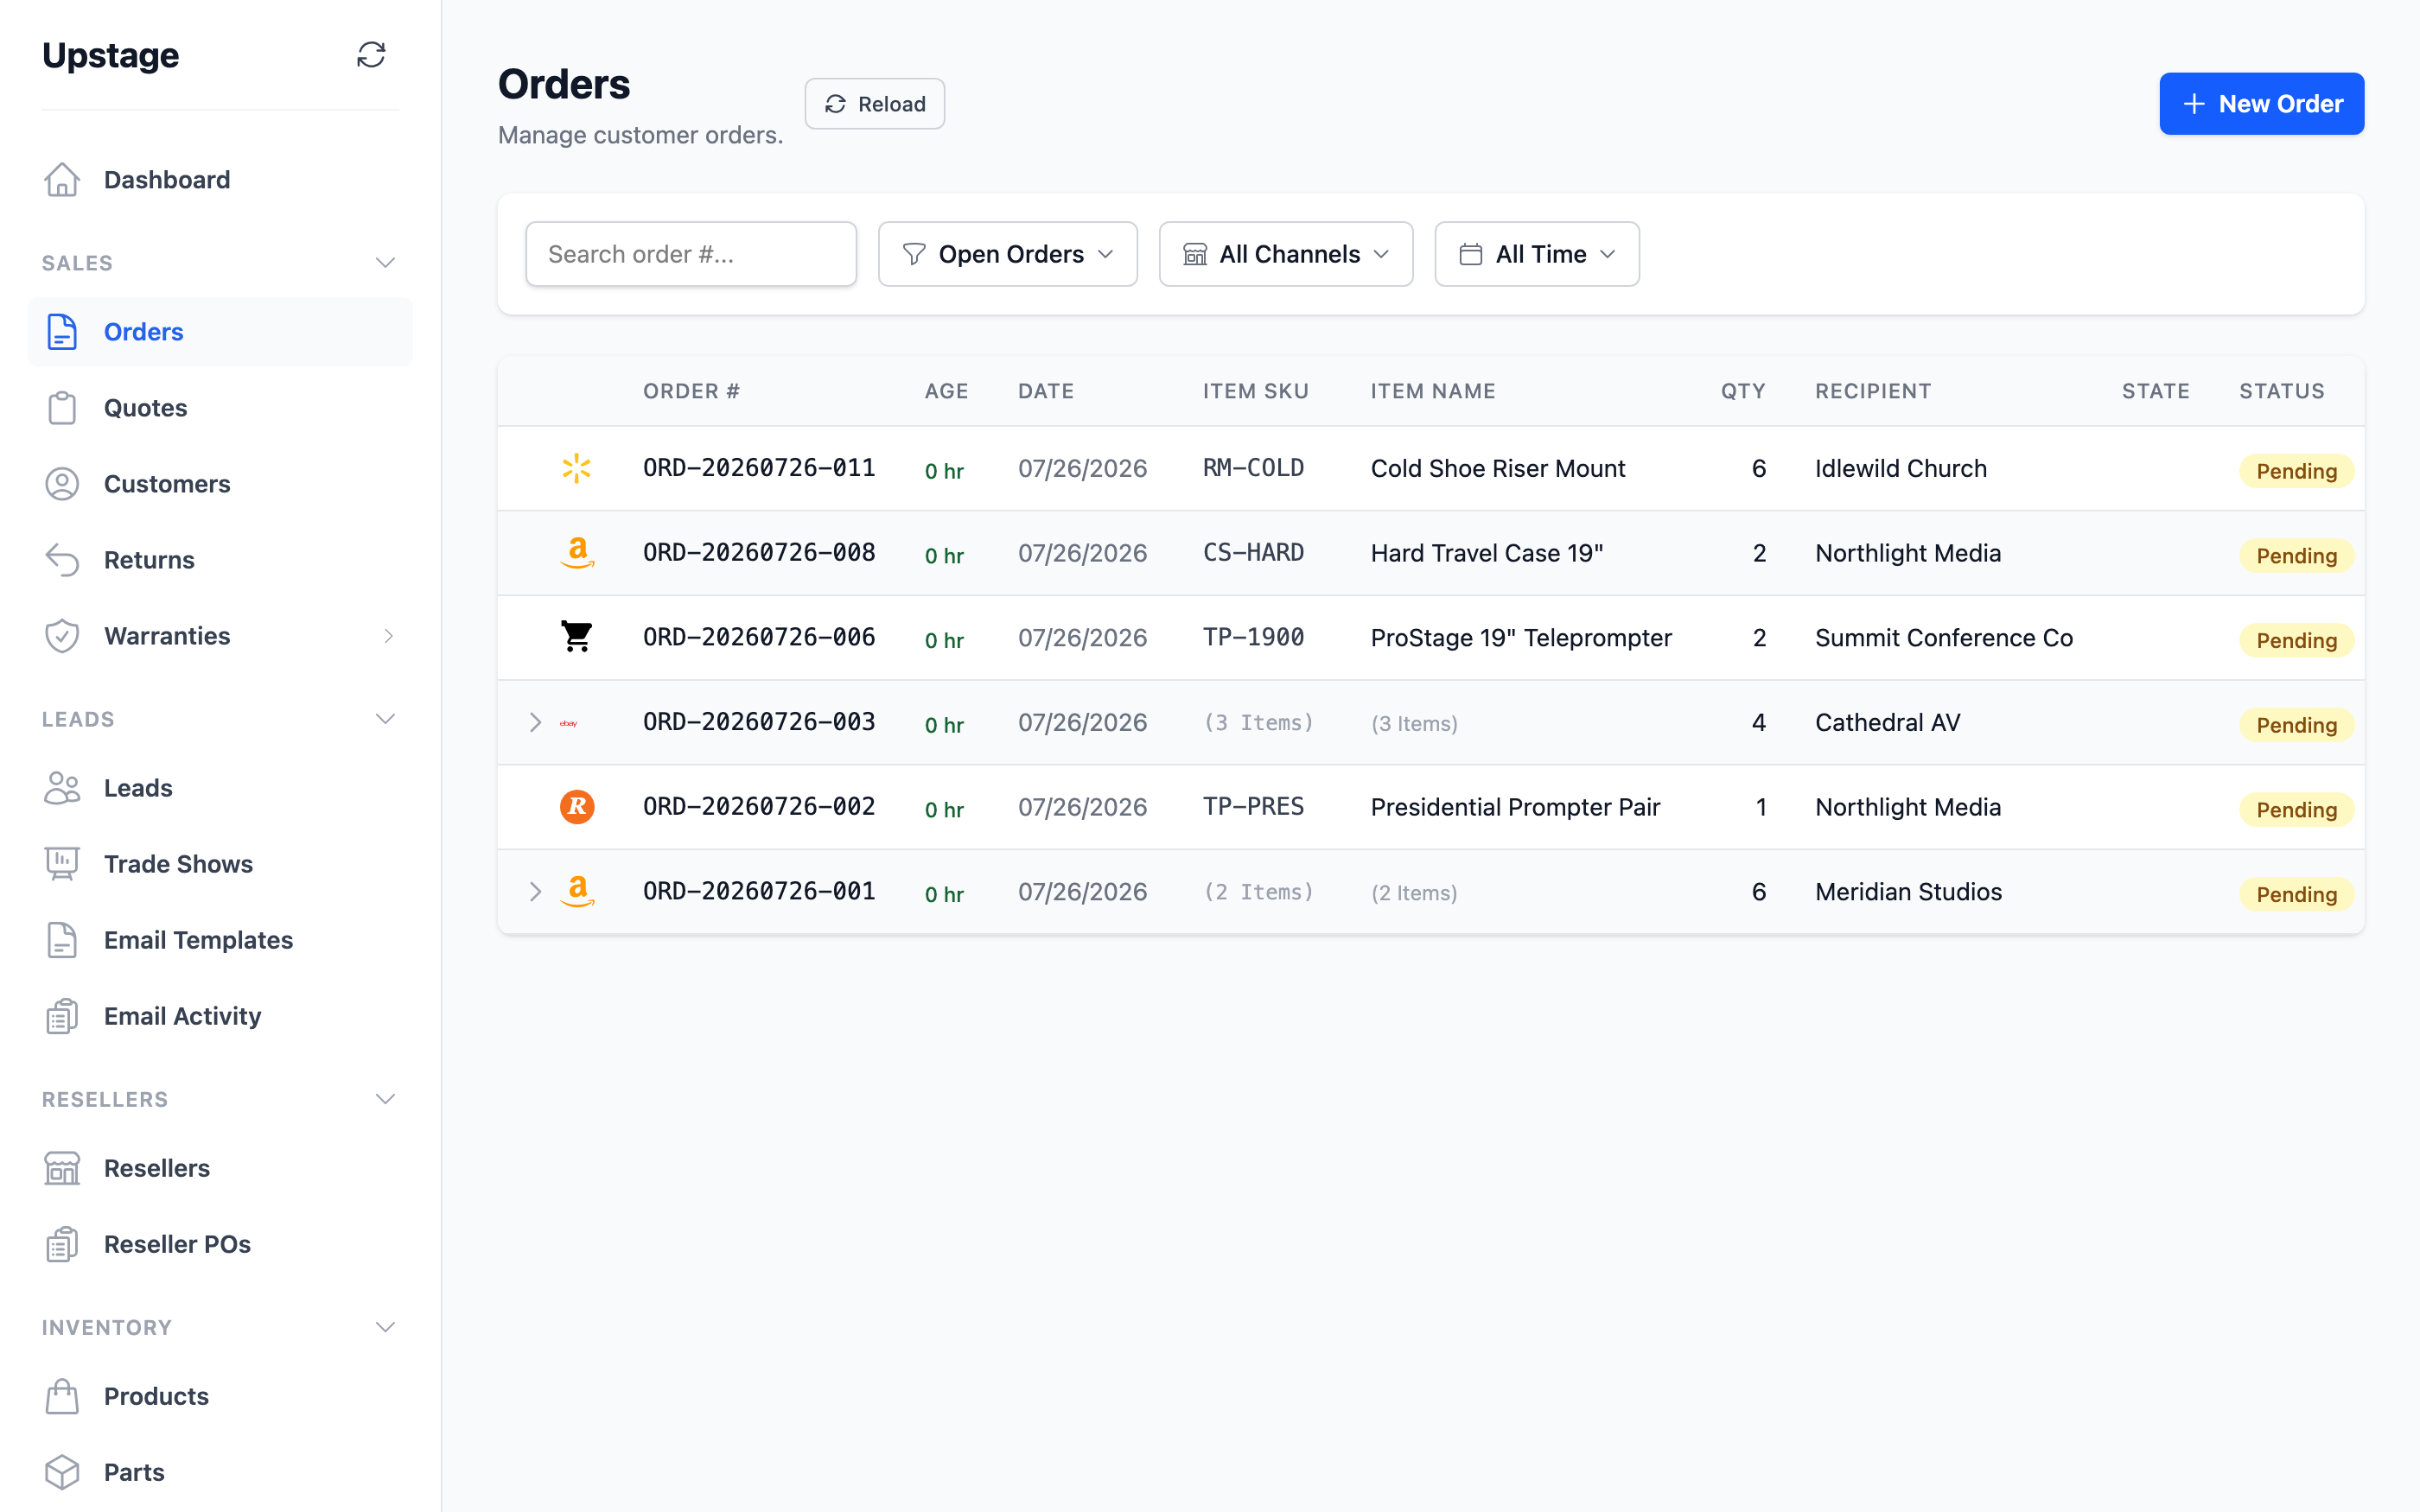Image resolution: width=2420 pixels, height=1512 pixels.
Task: Click the Returns arrow icon
Action: [x=62, y=560]
